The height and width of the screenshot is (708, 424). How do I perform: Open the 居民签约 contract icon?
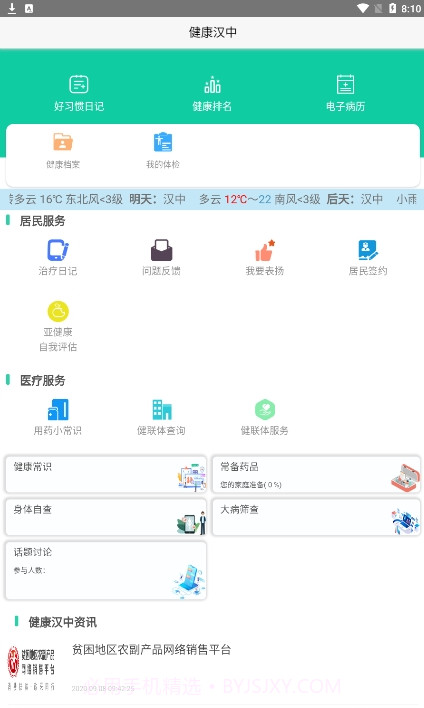[x=368, y=250]
